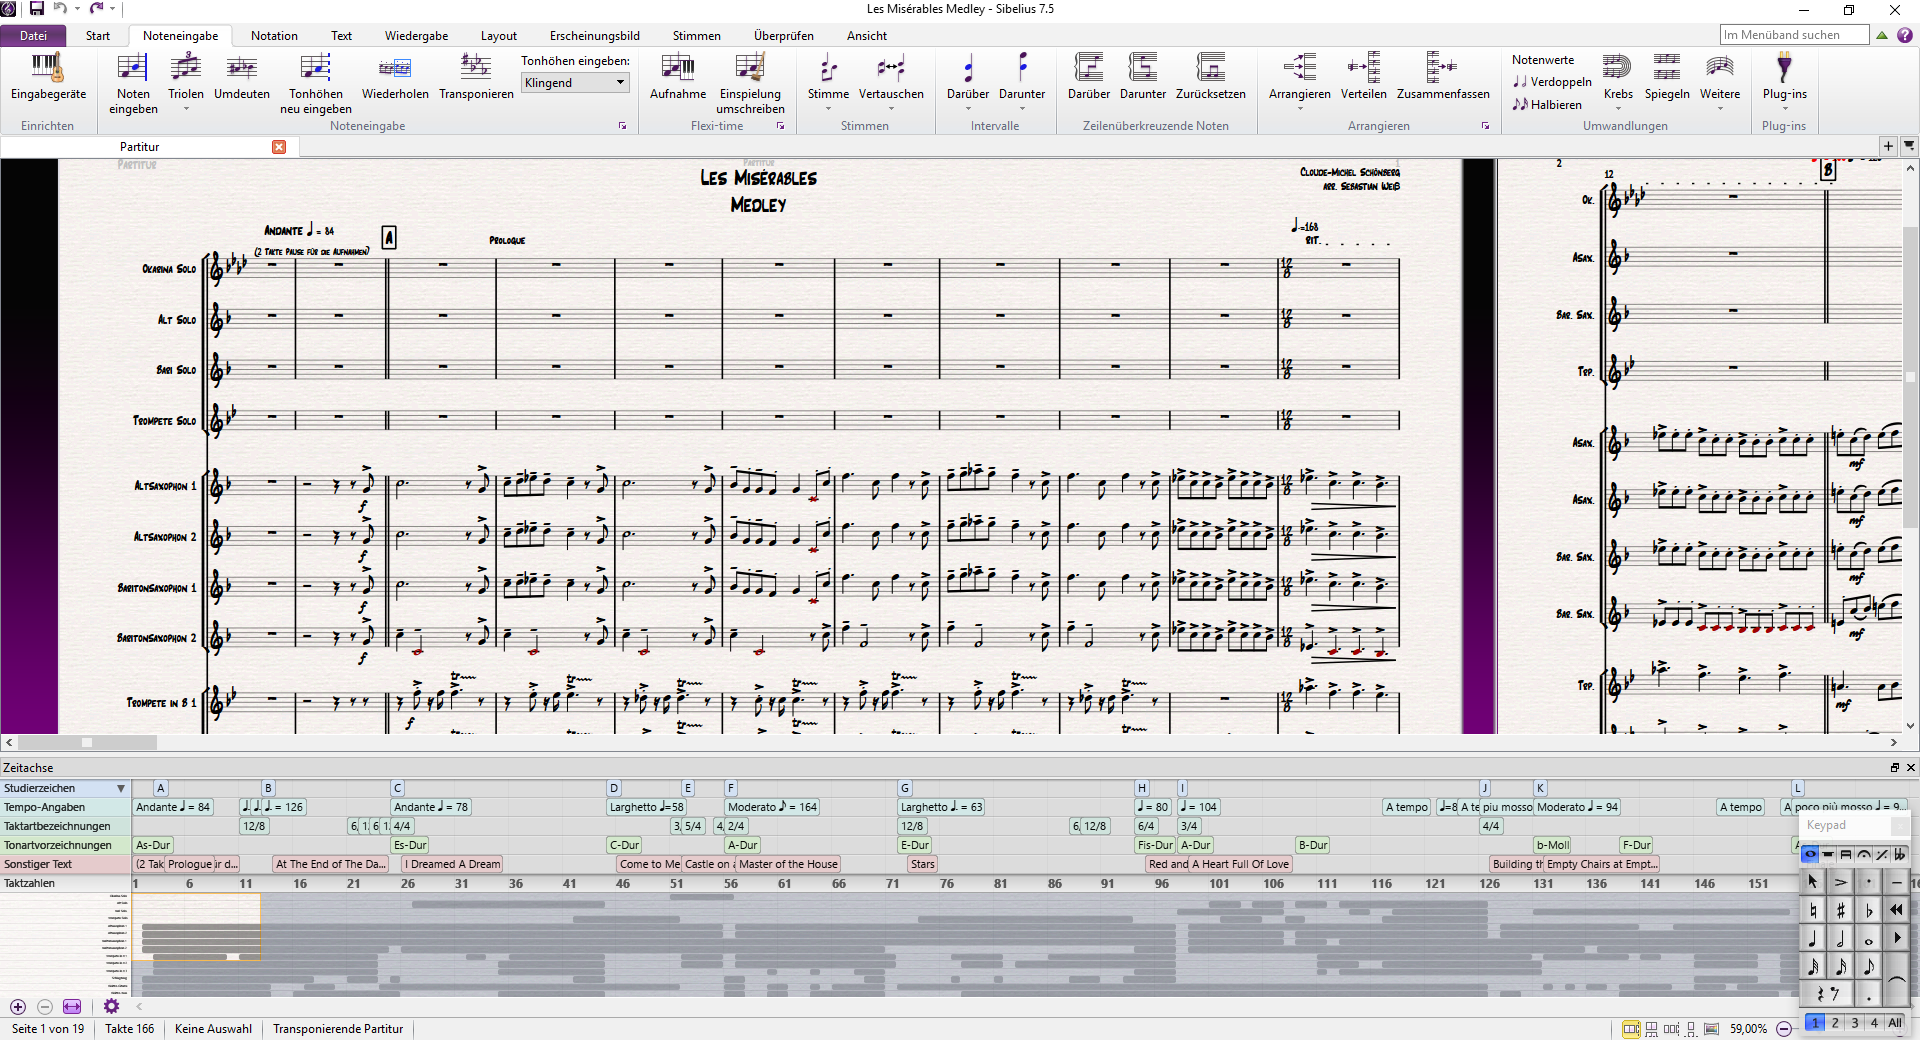Click the help question mark icon
1921x1040 pixels.
click(1905, 35)
